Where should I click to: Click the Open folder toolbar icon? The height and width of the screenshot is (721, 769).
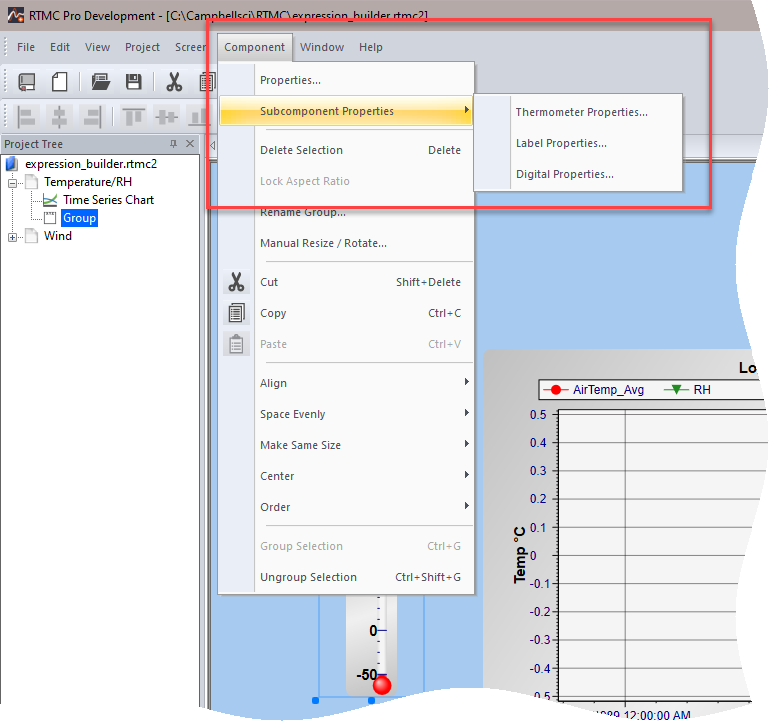[x=101, y=82]
